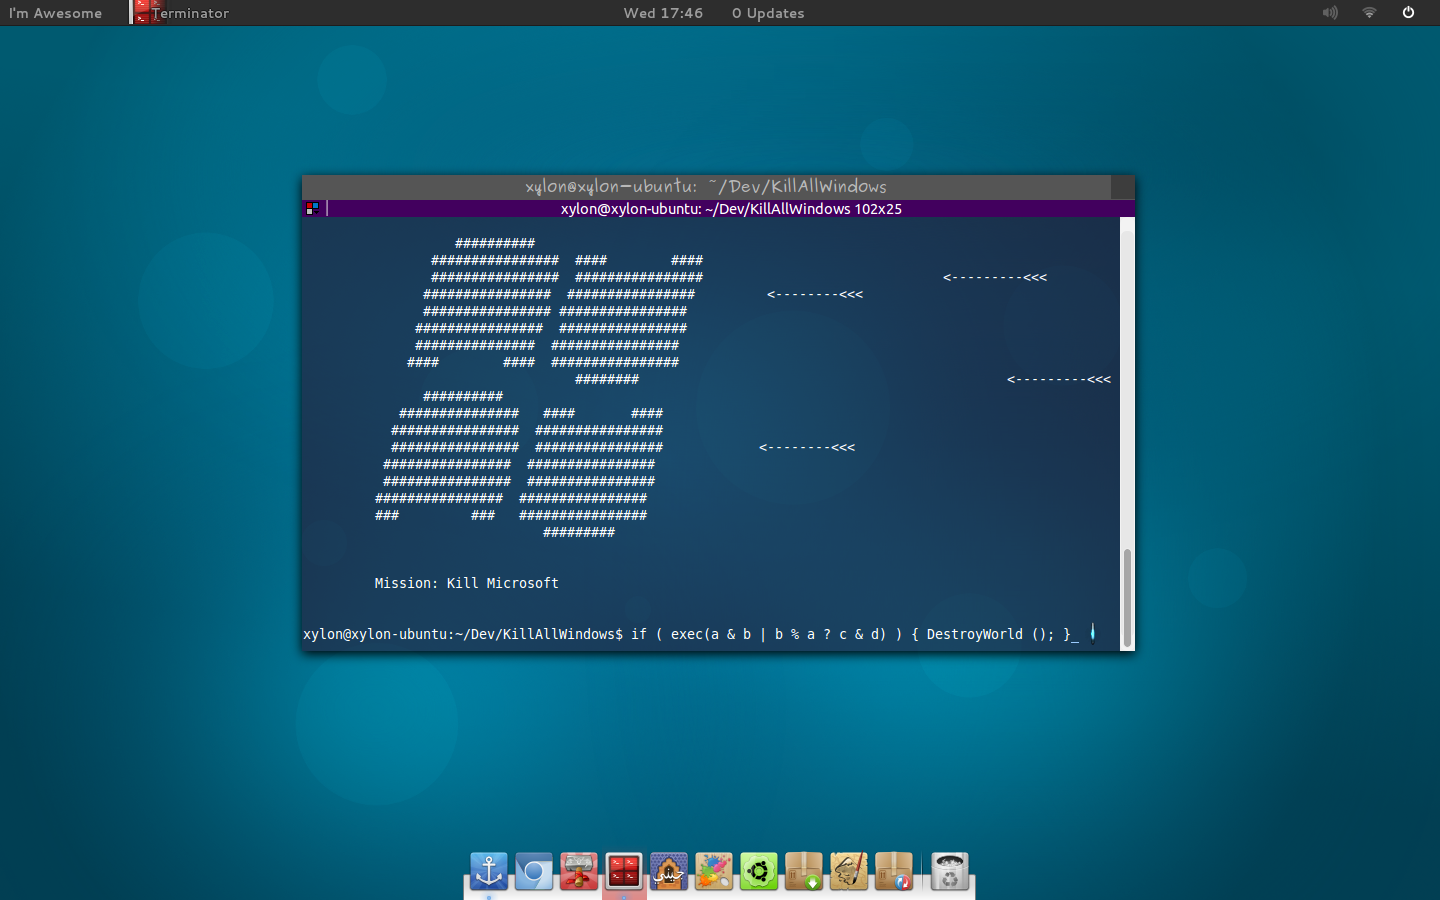Screen dimensions: 1440x900
Task: Open the Wi-Fi network indicator
Action: coord(1369,13)
